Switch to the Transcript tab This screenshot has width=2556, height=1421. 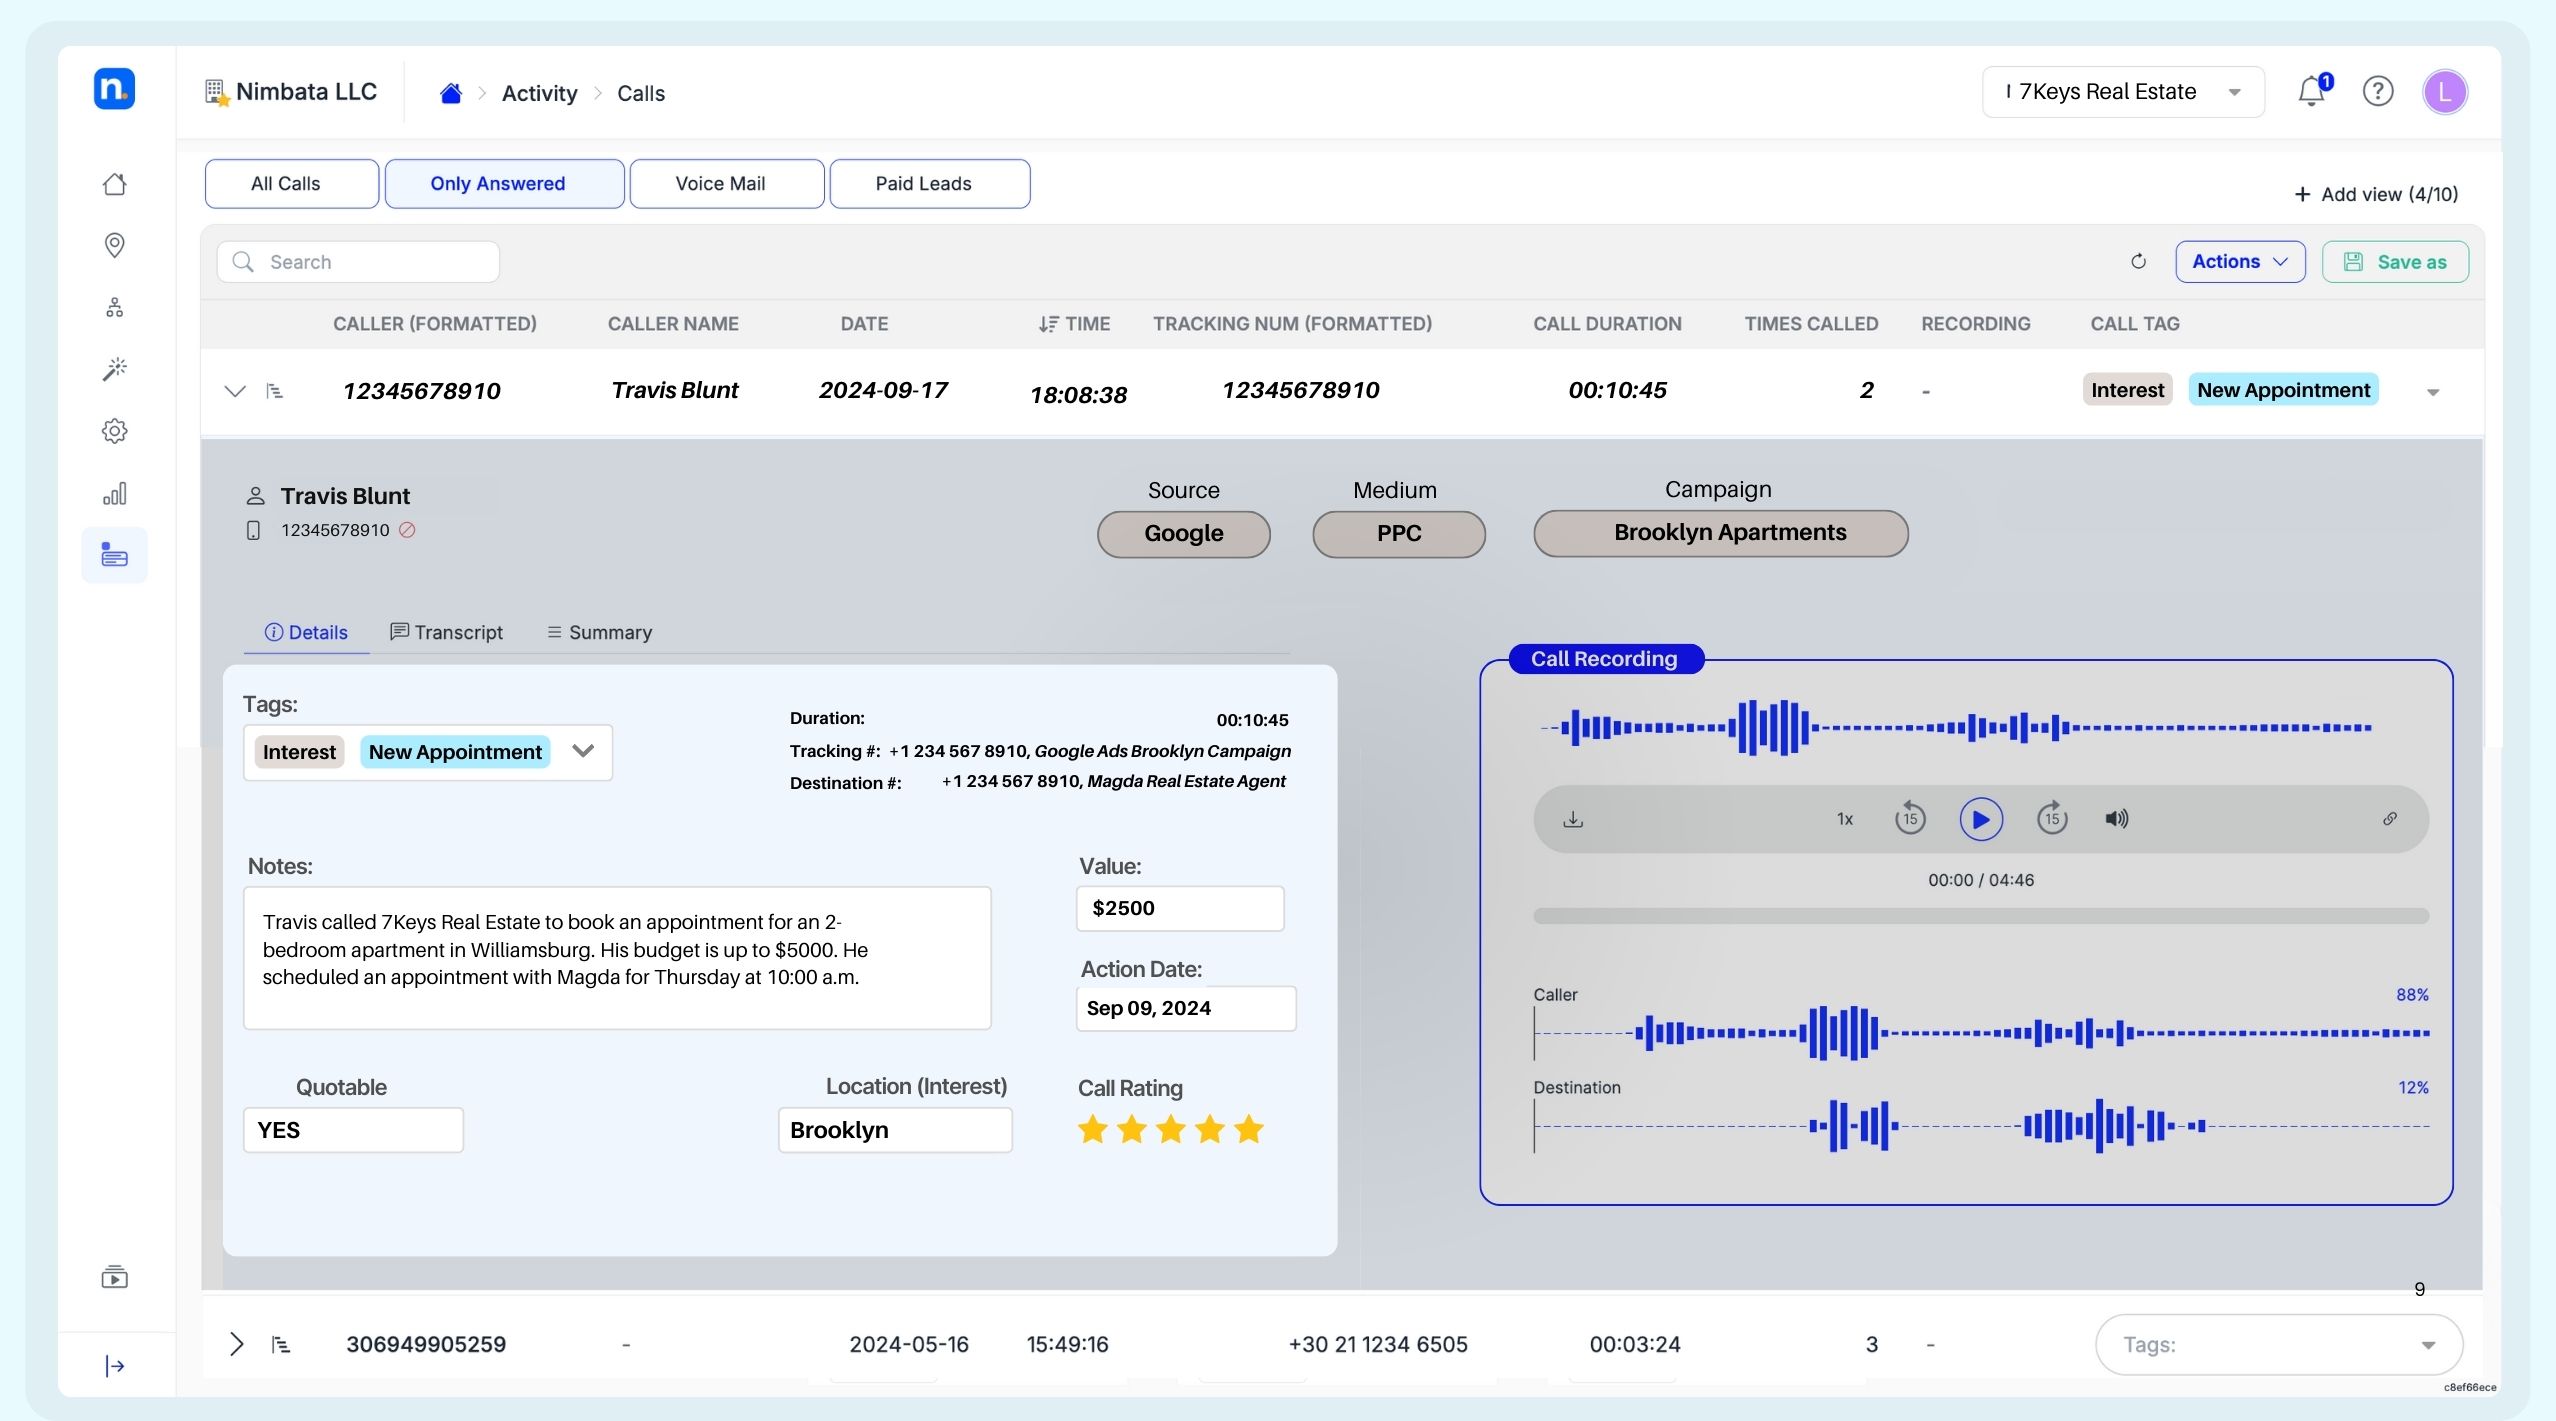446,632
